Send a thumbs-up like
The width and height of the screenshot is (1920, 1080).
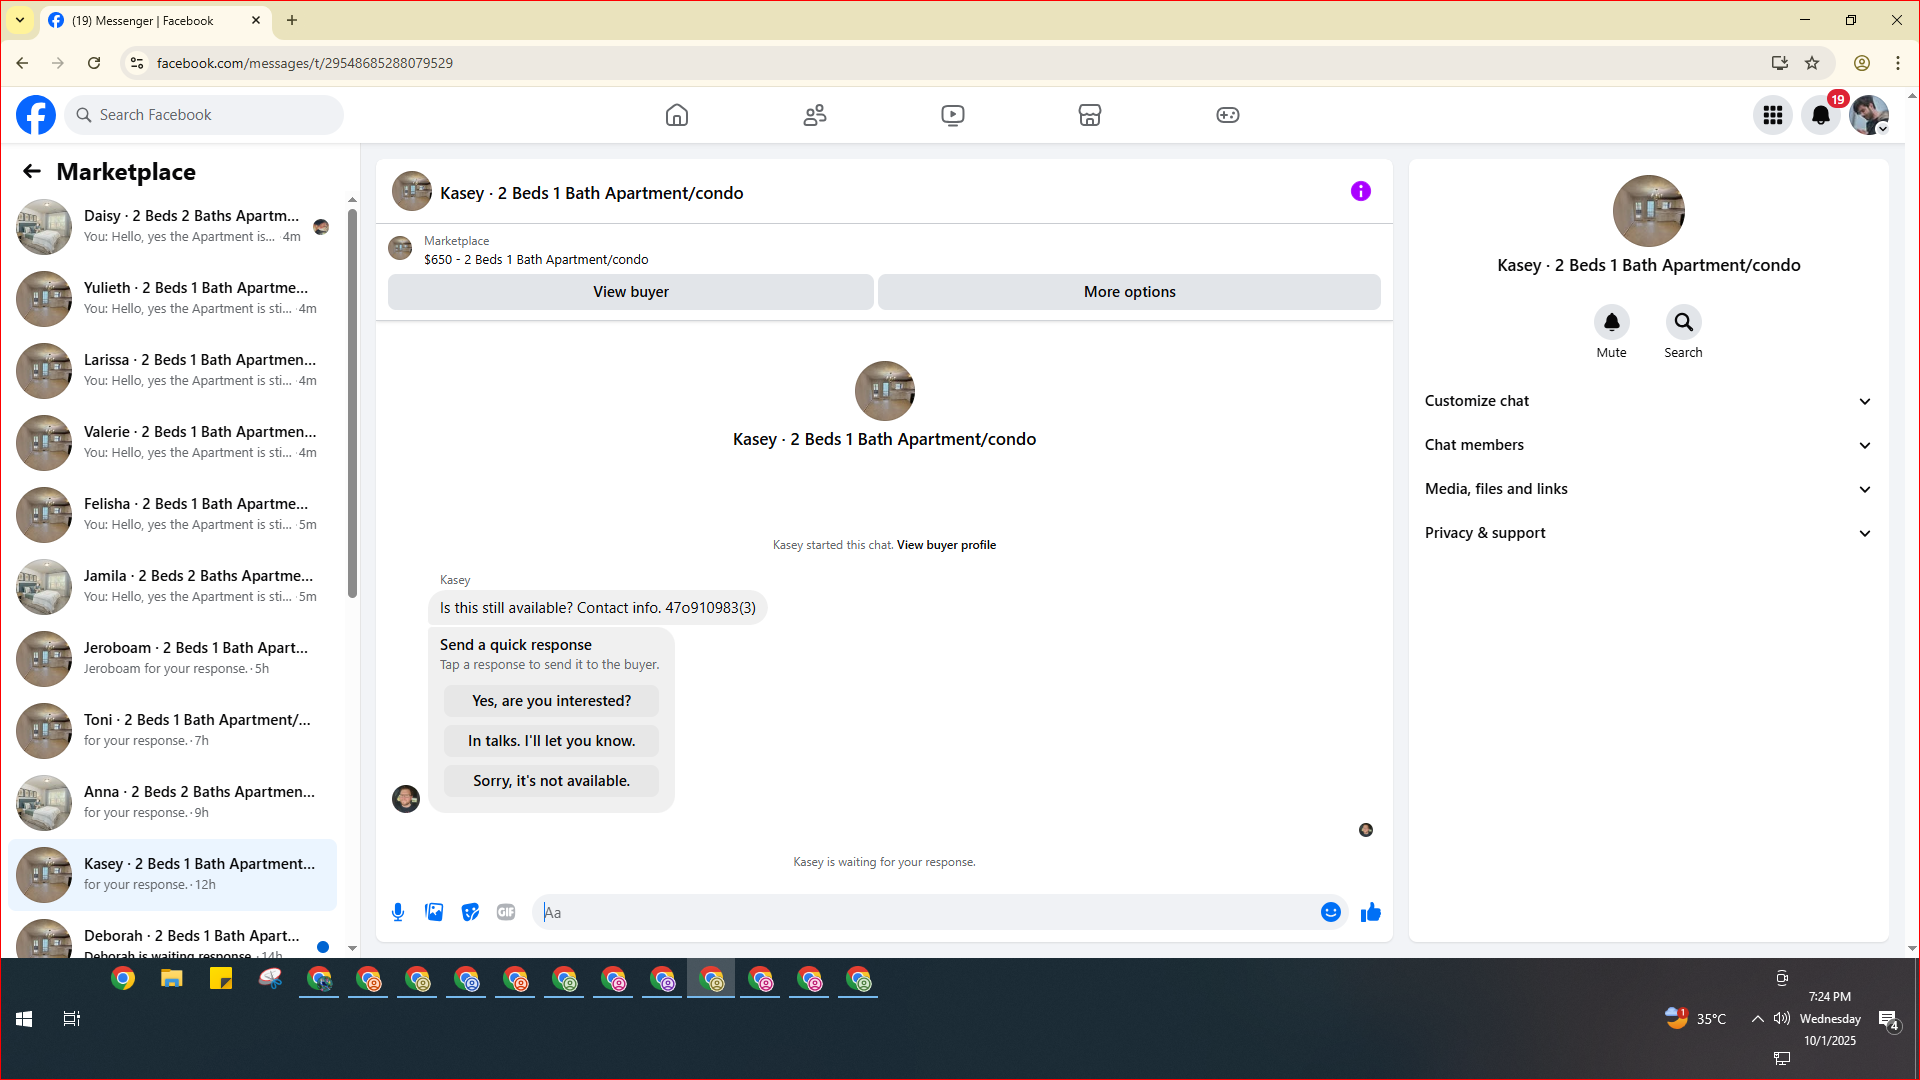pos(1371,912)
